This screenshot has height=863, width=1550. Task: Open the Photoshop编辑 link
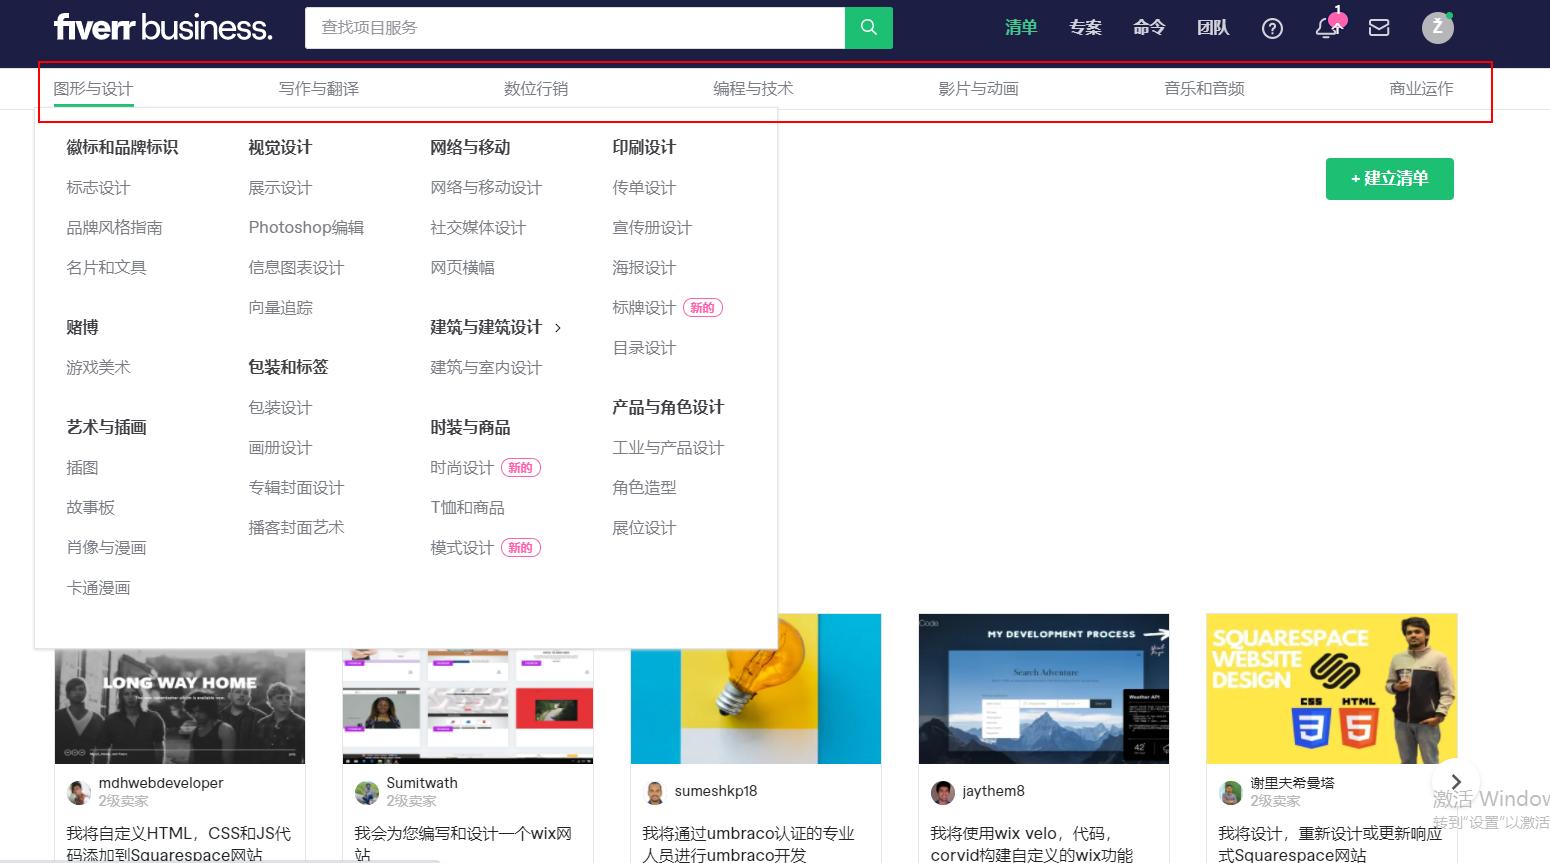(x=306, y=227)
